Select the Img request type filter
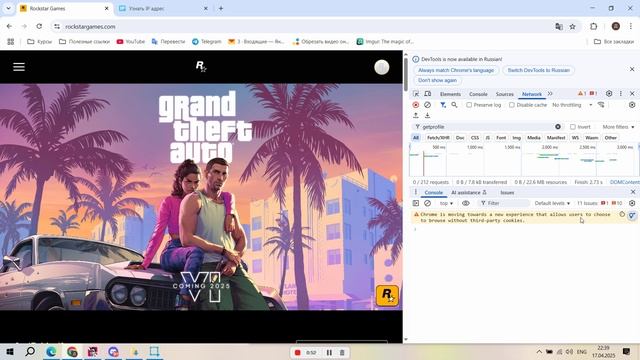640x360 pixels. click(x=517, y=138)
